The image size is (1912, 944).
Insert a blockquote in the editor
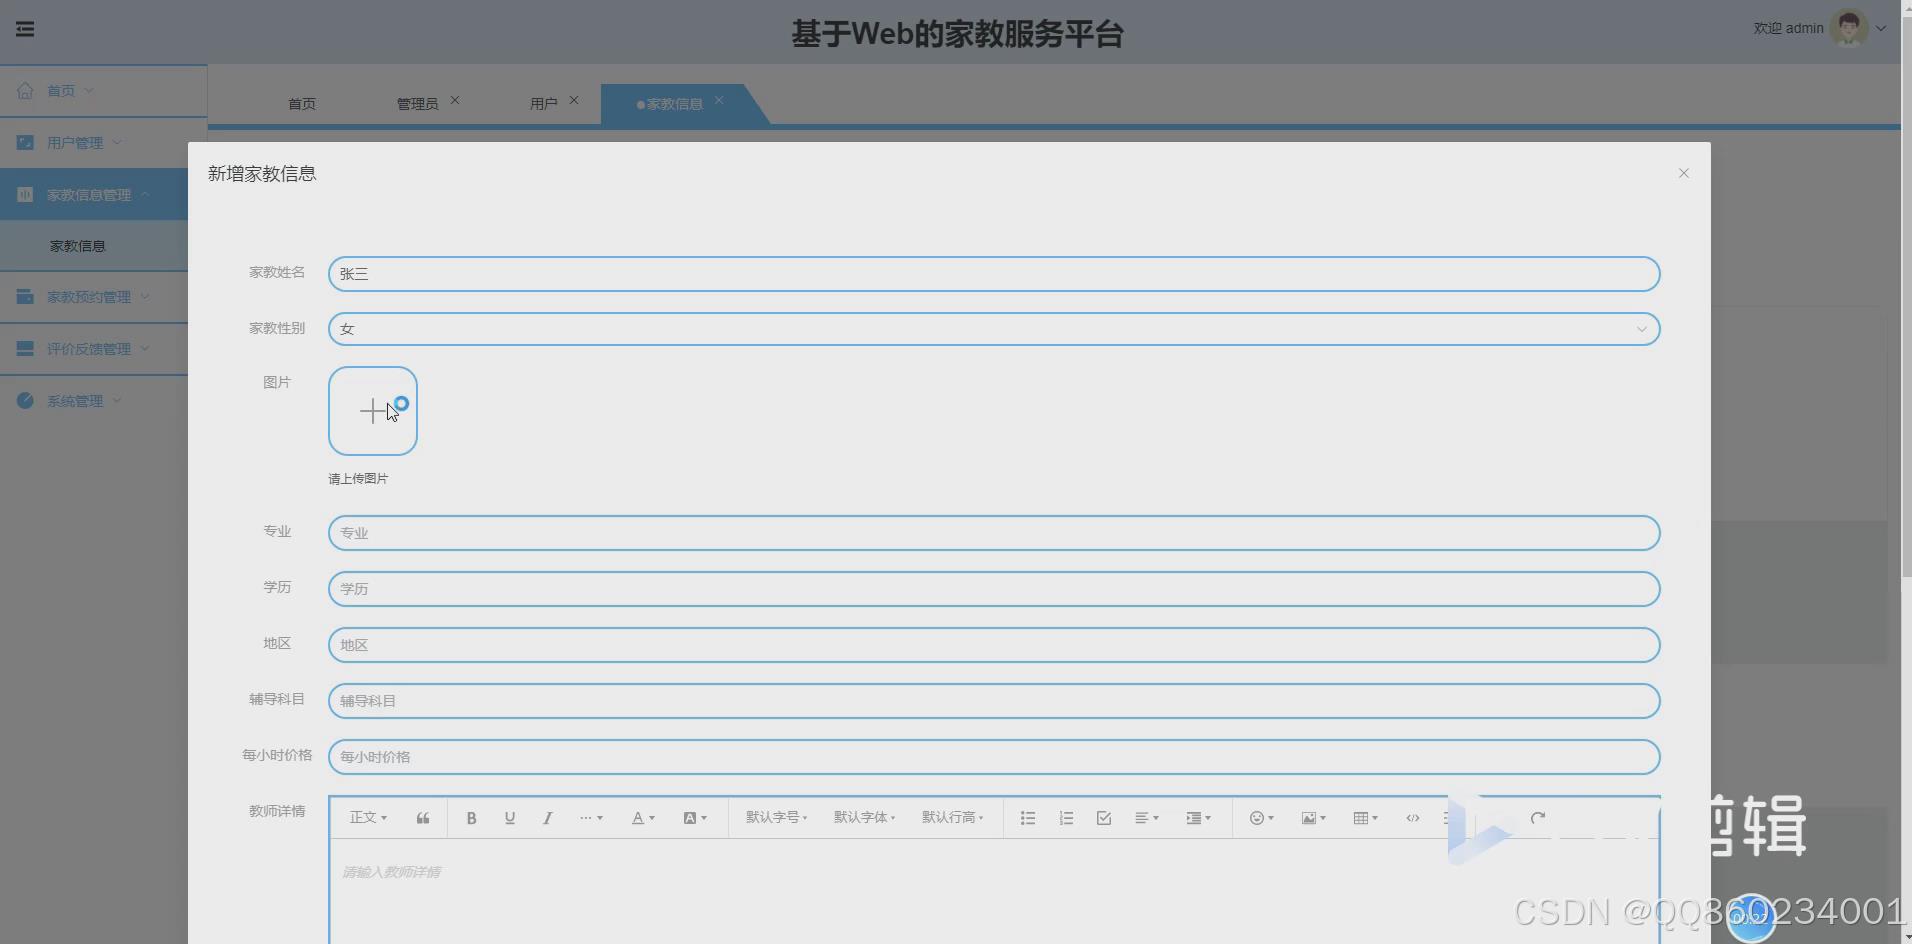point(423,818)
